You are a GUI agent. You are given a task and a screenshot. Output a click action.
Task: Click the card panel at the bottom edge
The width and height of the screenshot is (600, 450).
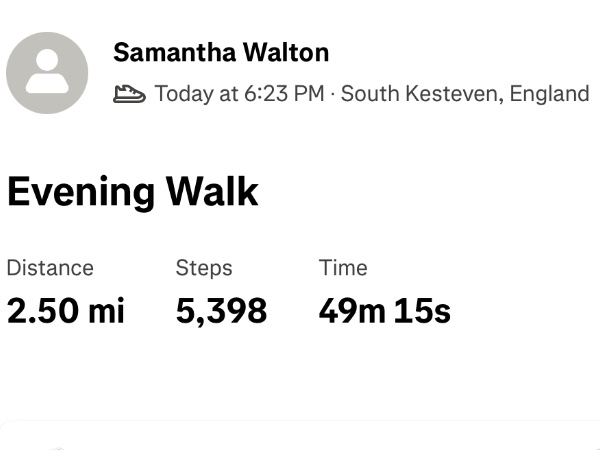(x=300, y=437)
